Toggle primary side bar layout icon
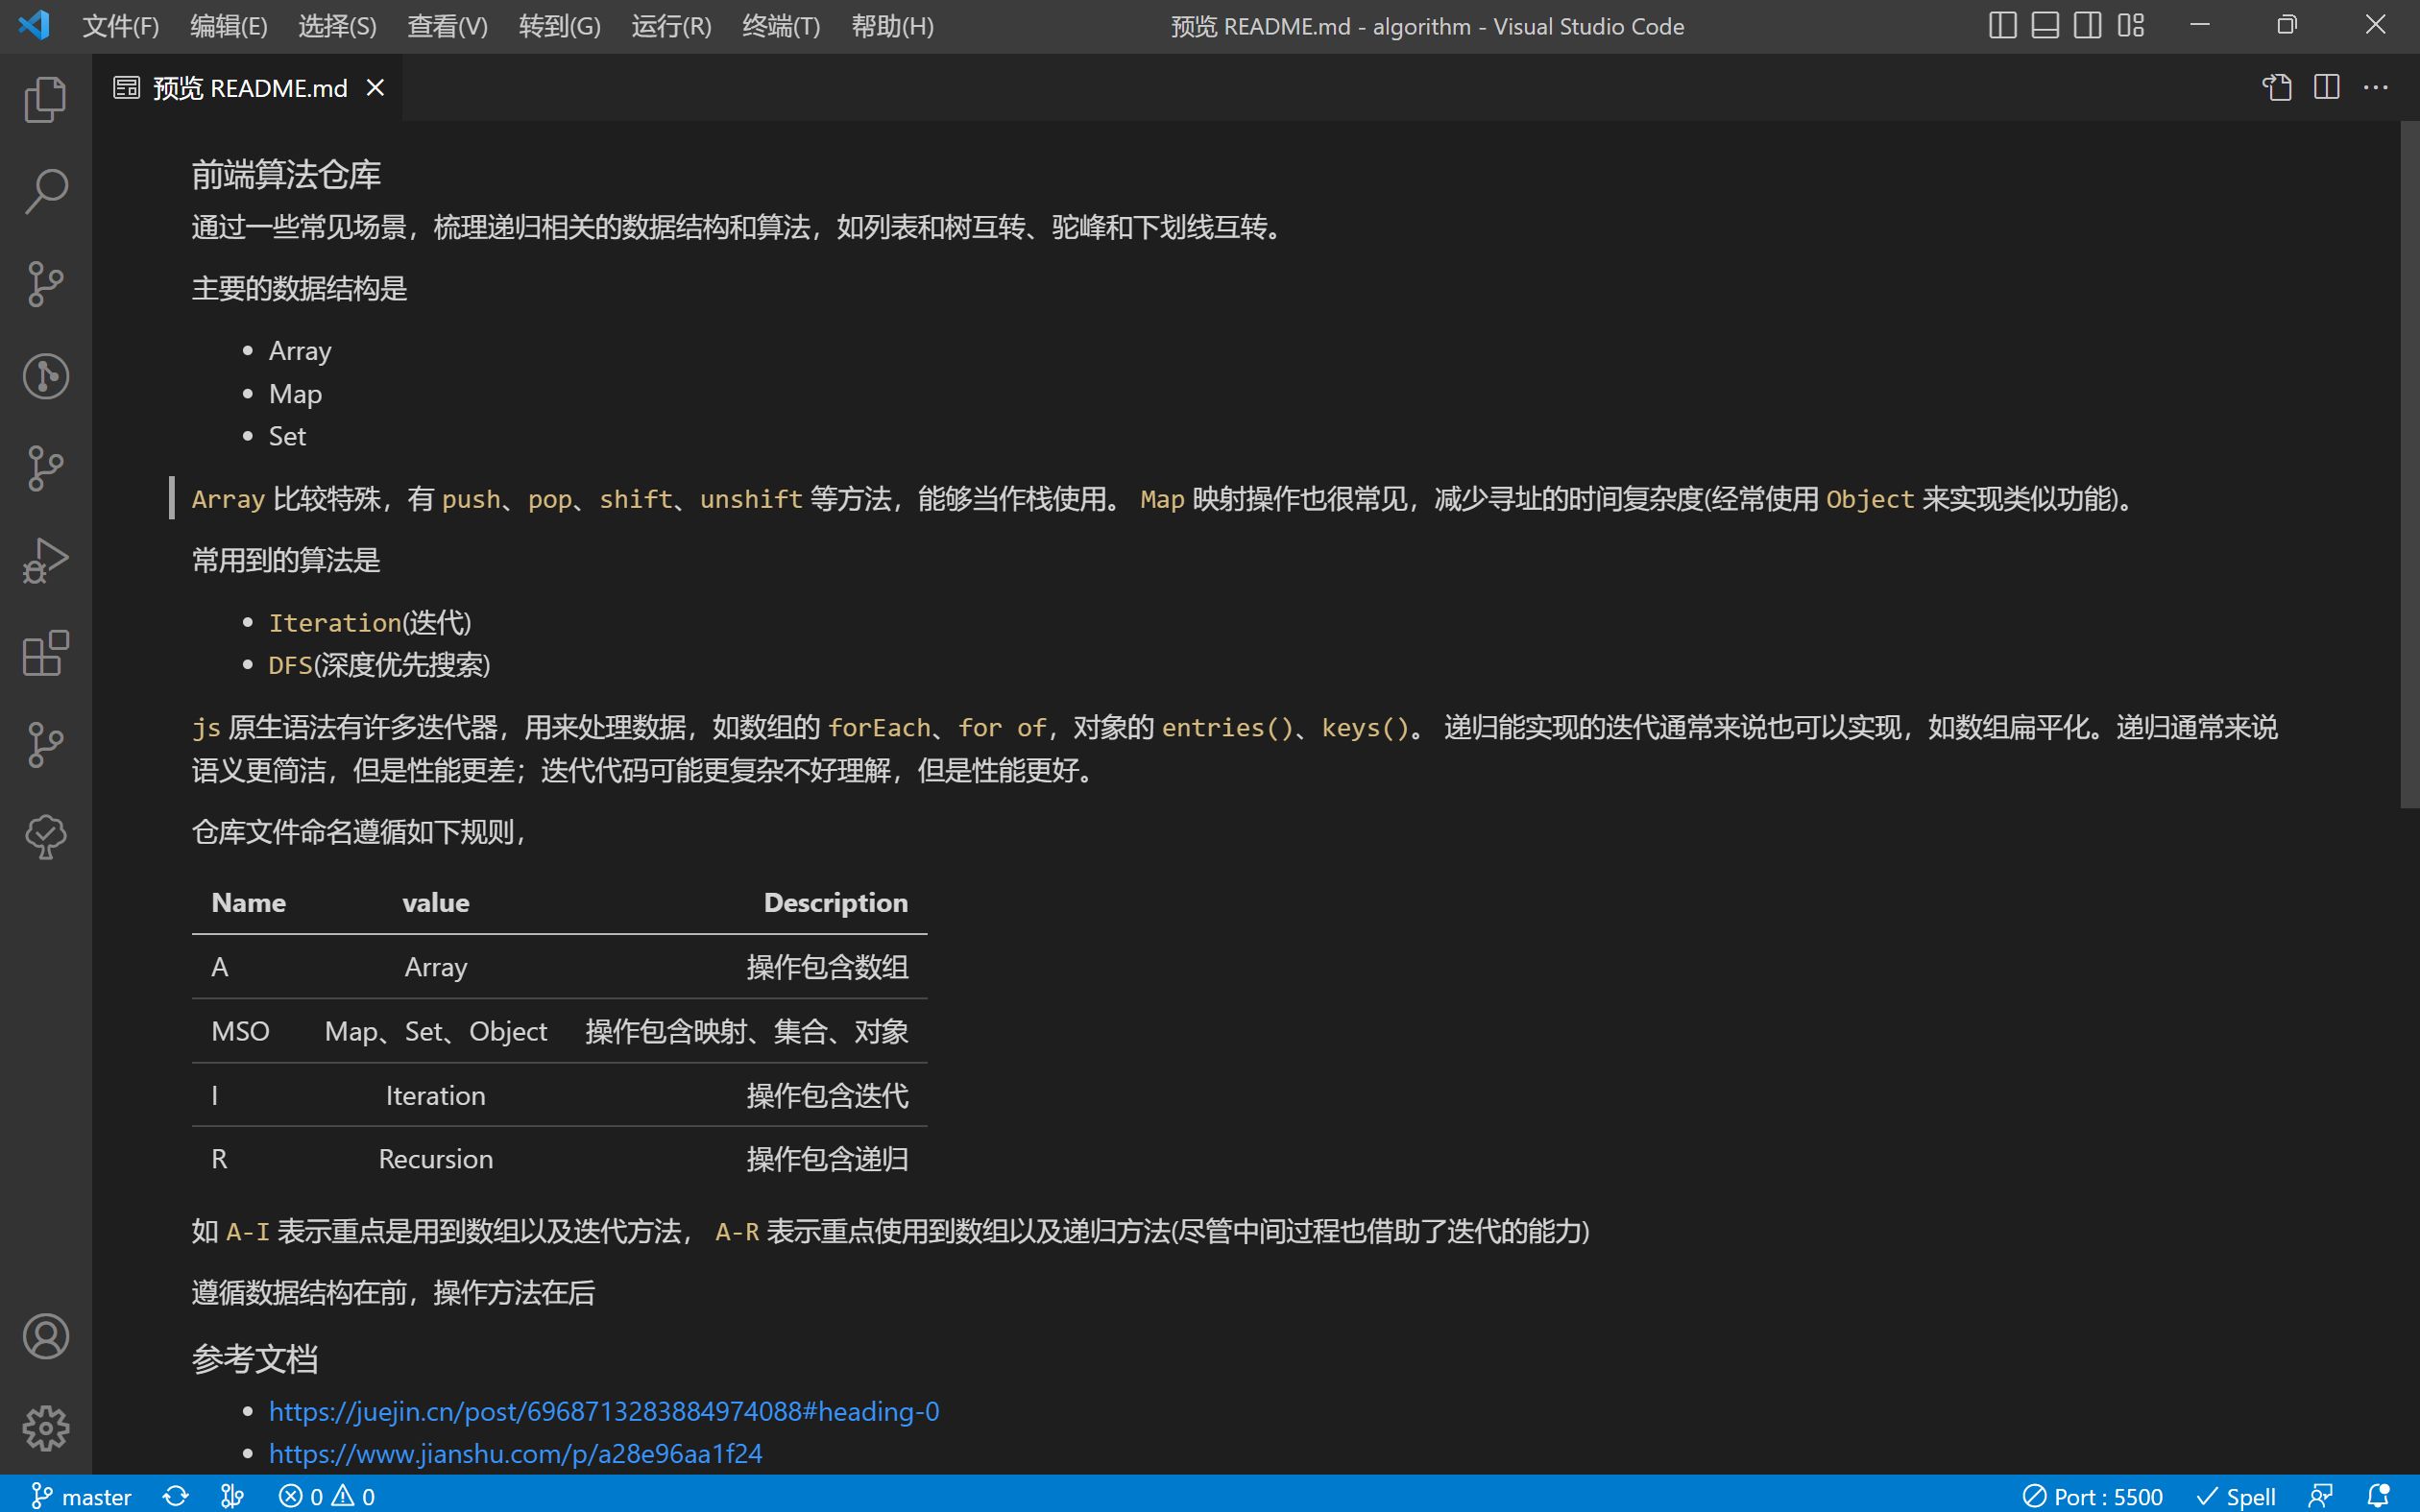This screenshot has width=2420, height=1512. pyautogui.click(x=2002, y=25)
